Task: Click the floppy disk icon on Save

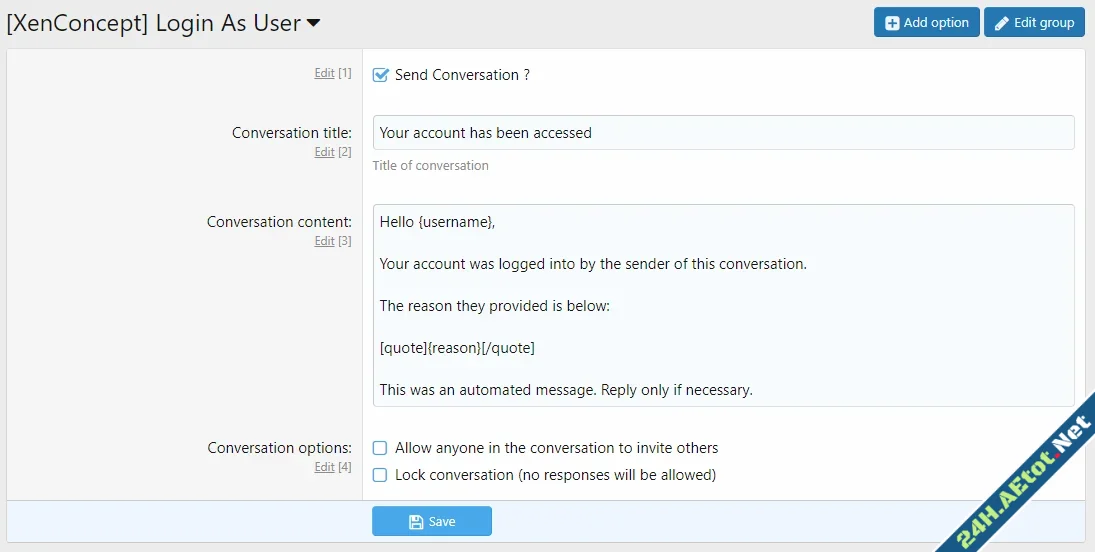Action: [x=416, y=521]
